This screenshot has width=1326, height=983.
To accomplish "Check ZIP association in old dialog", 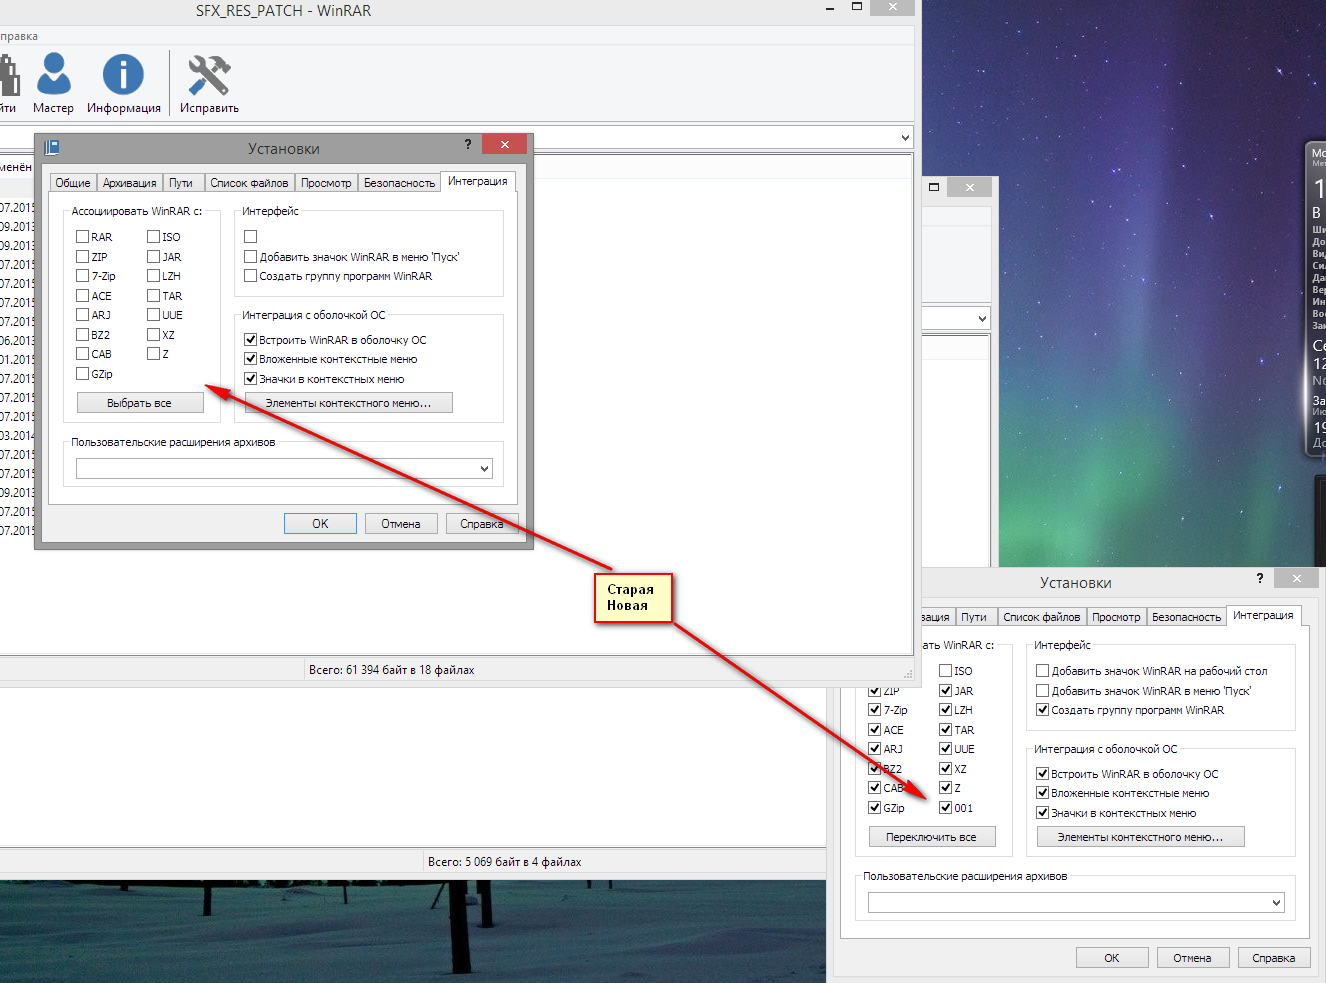I will (83, 257).
